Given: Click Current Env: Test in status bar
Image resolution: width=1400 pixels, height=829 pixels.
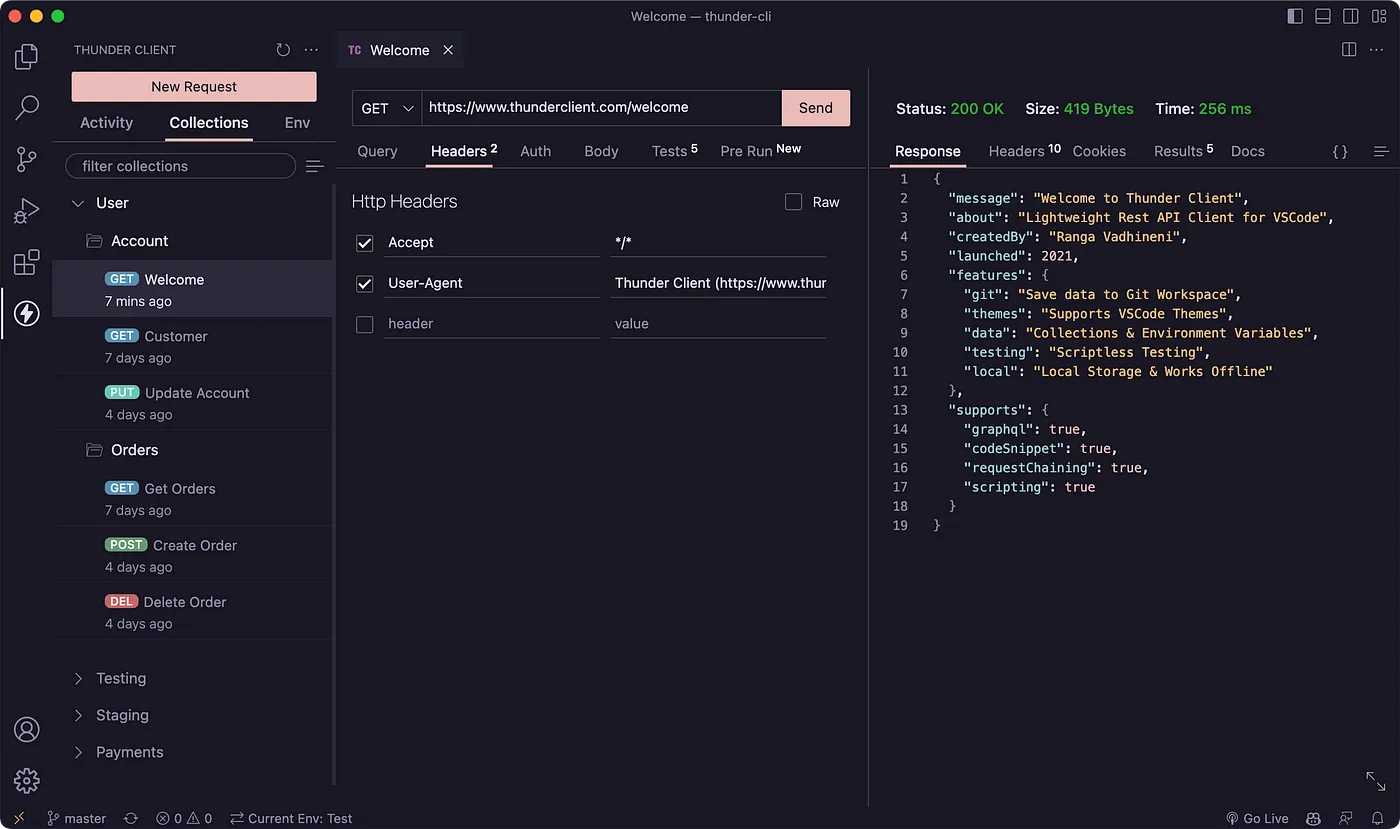Looking at the screenshot, I should pos(291,818).
